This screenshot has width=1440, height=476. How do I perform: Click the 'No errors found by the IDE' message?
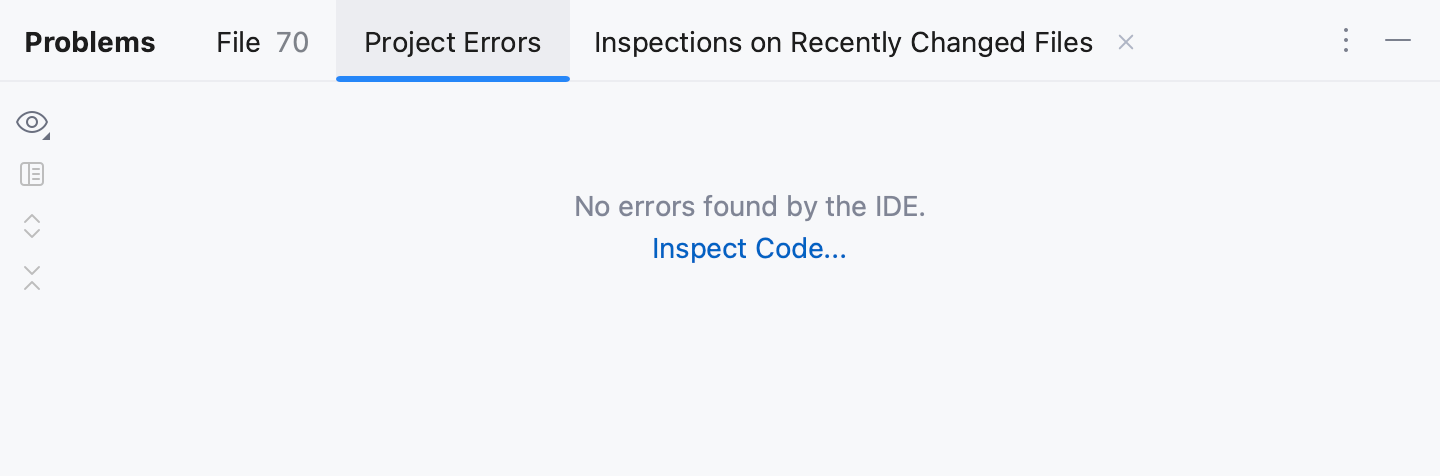pos(749,207)
